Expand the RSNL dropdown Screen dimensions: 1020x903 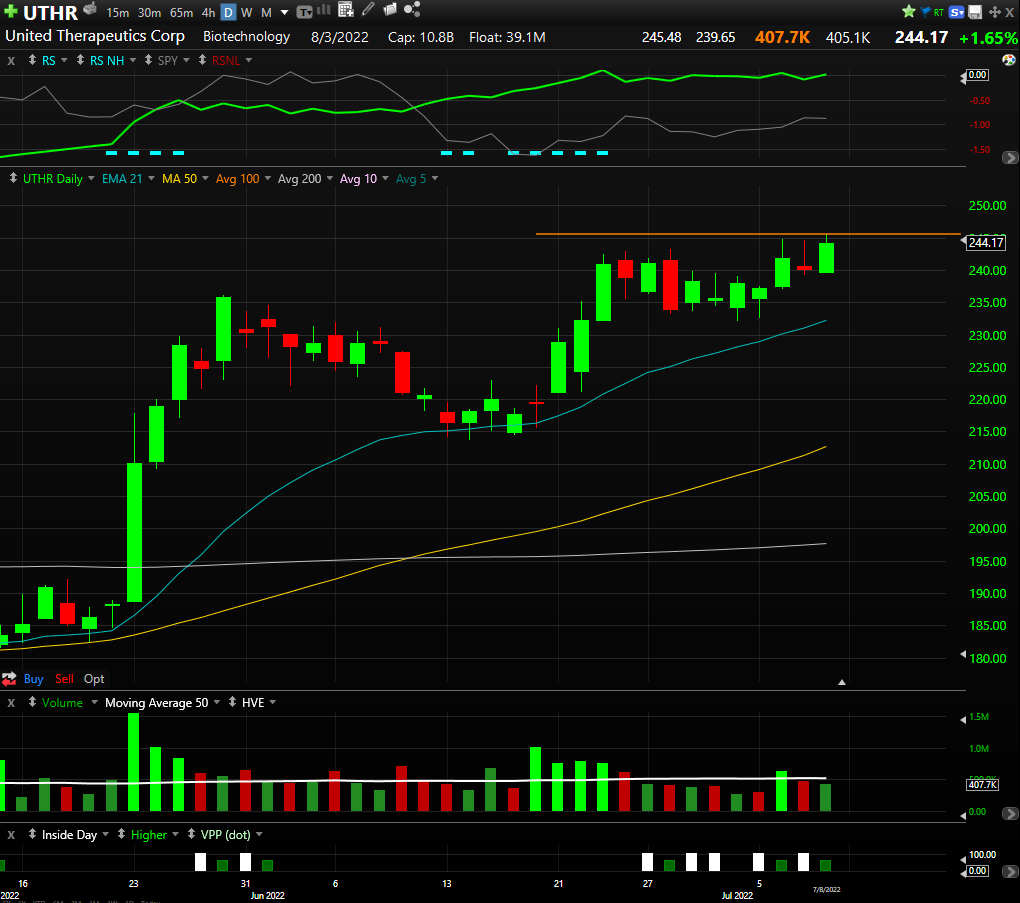(x=248, y=61)
